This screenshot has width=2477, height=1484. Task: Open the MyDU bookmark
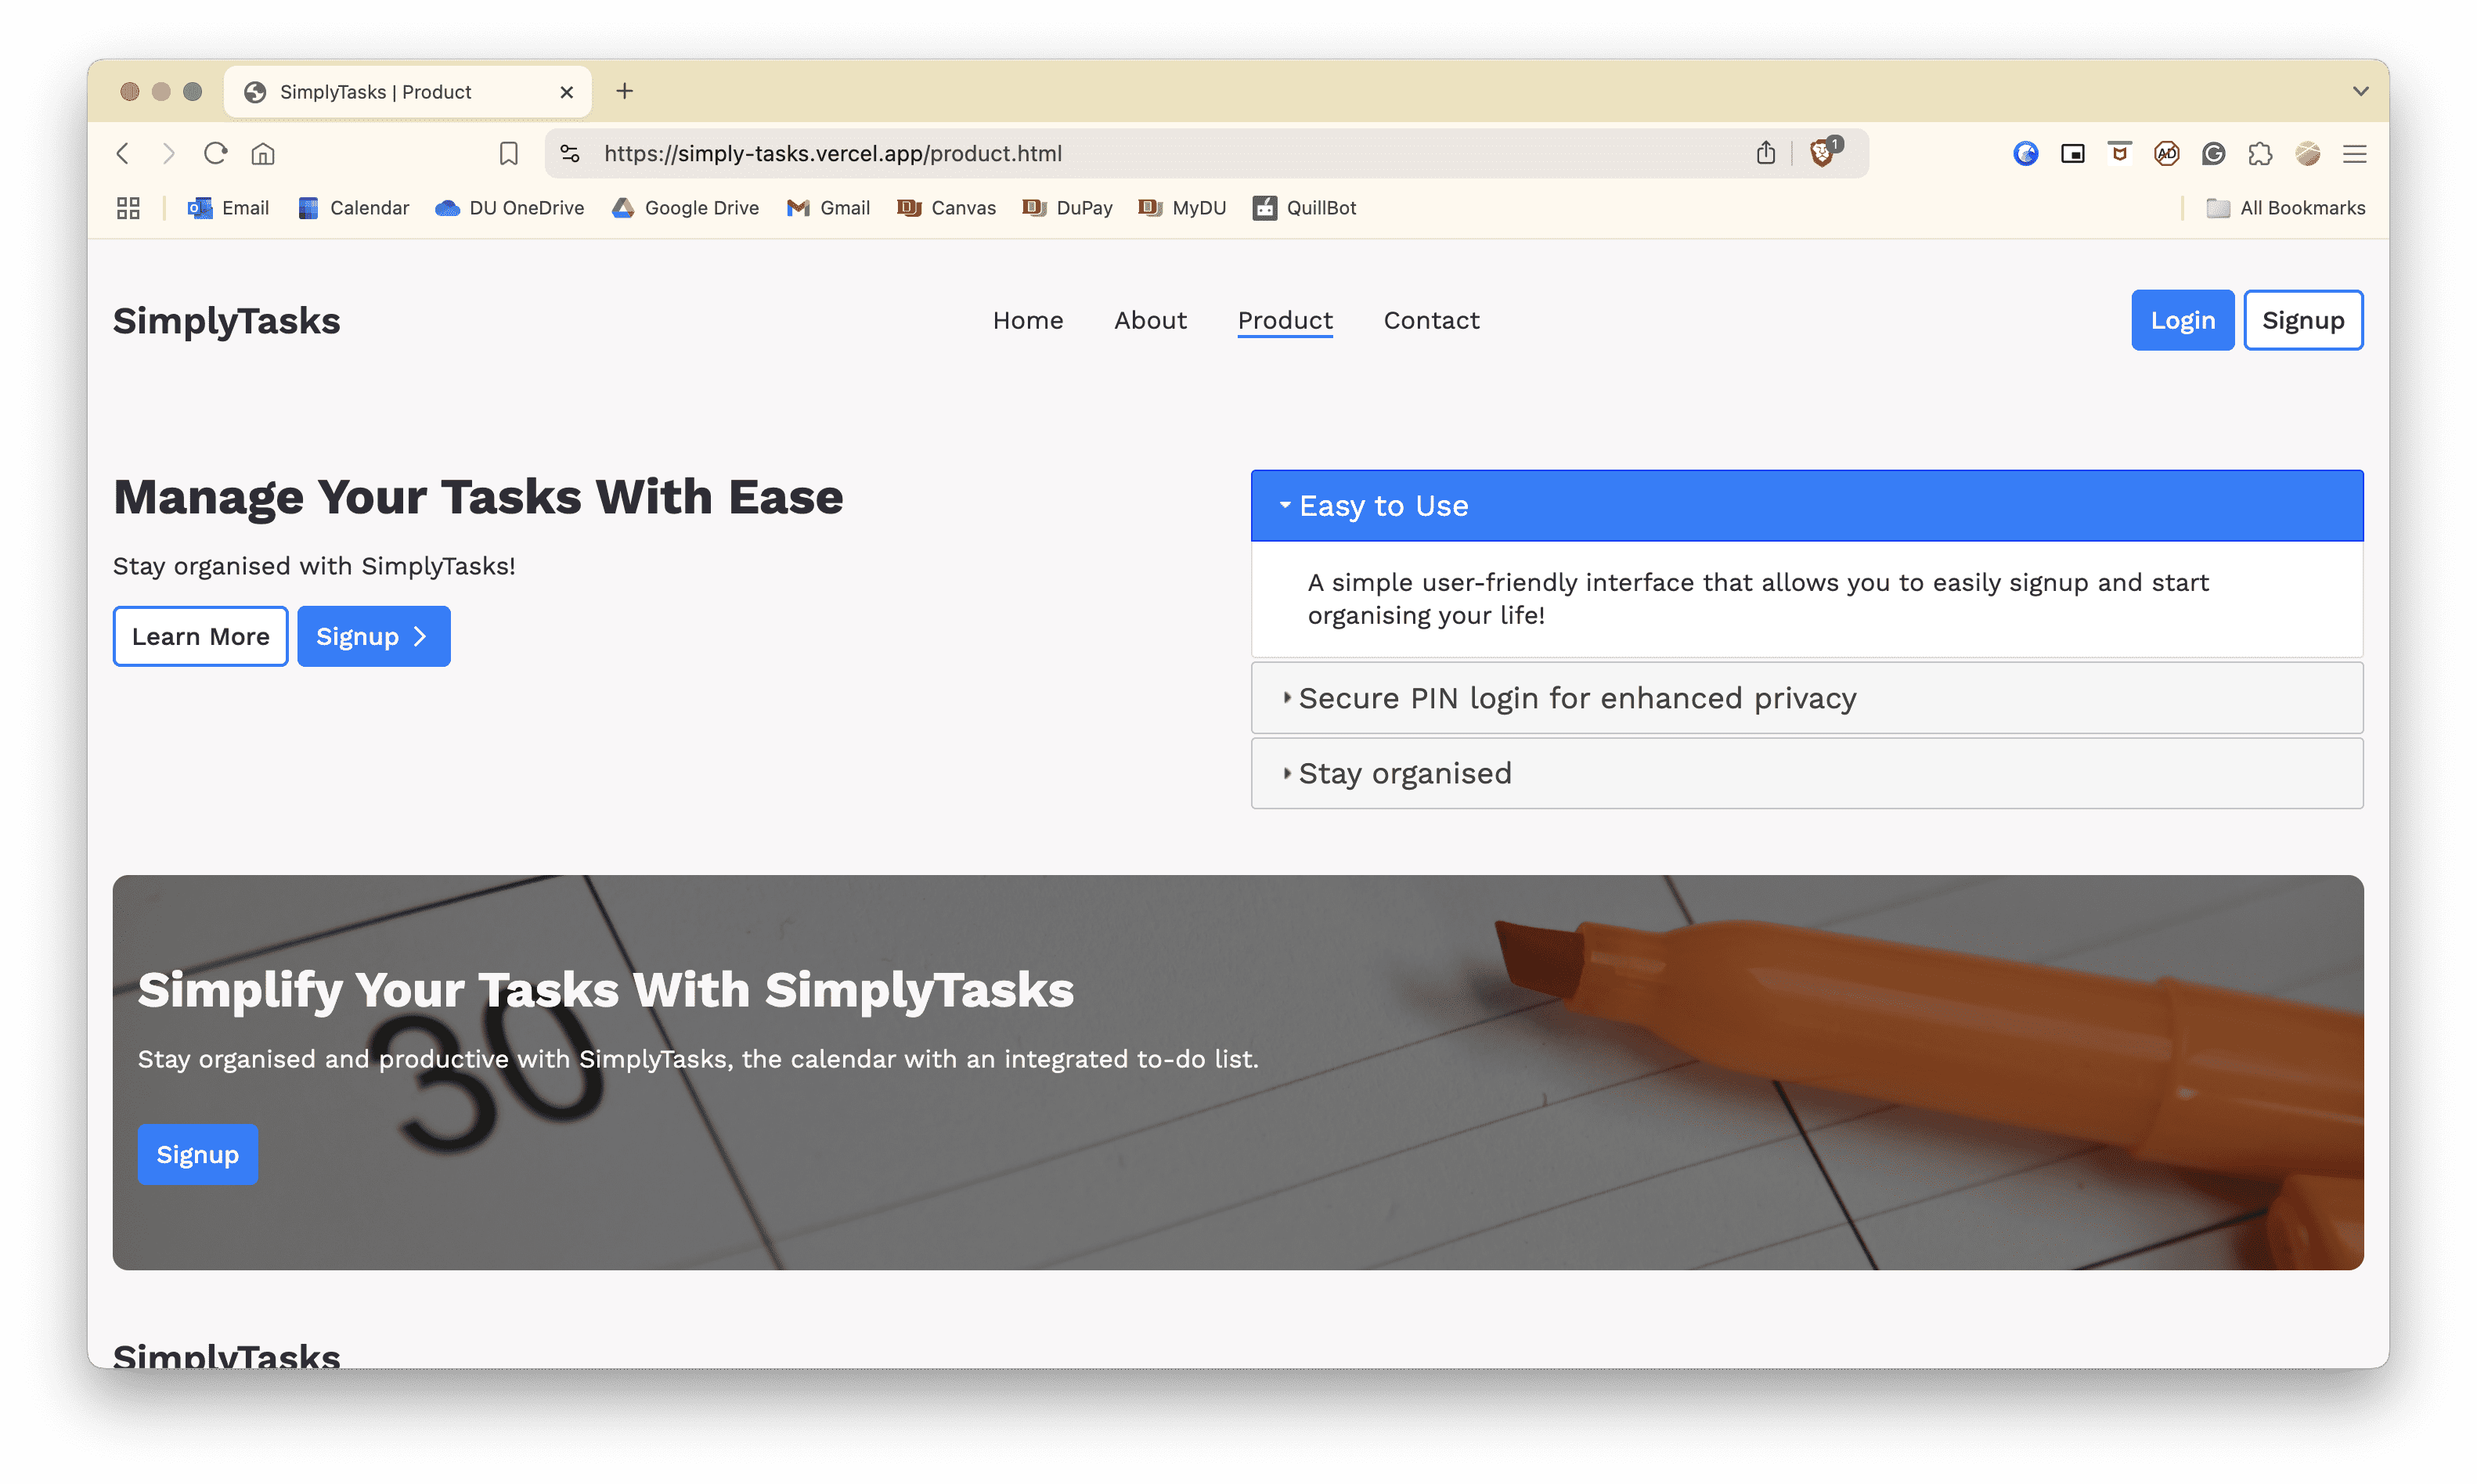click(1182, 208)
